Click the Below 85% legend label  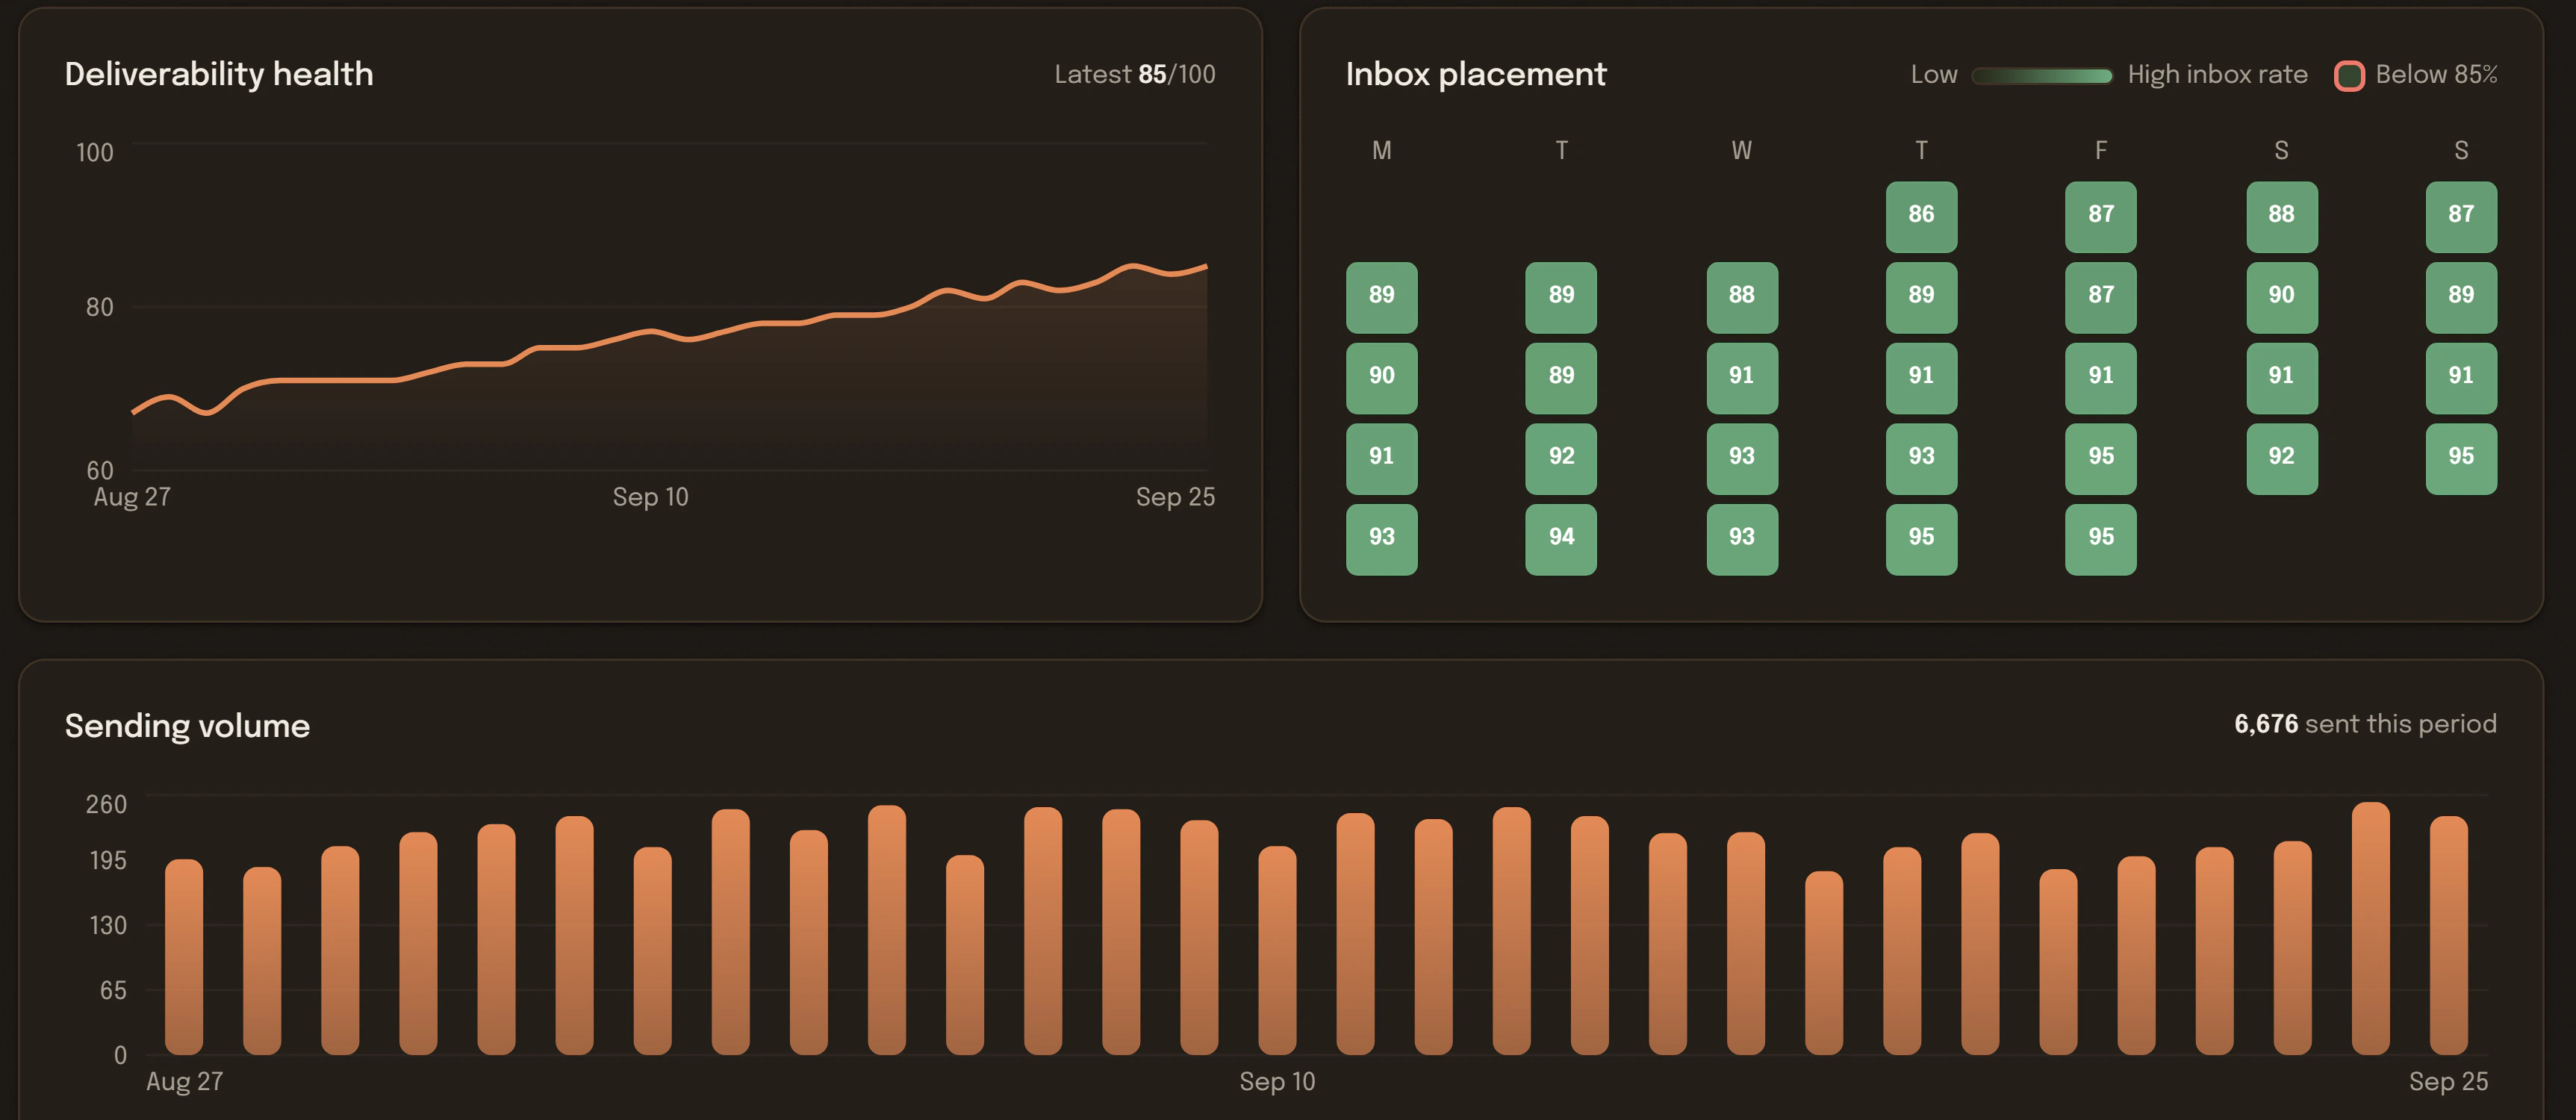point(2436,74)
